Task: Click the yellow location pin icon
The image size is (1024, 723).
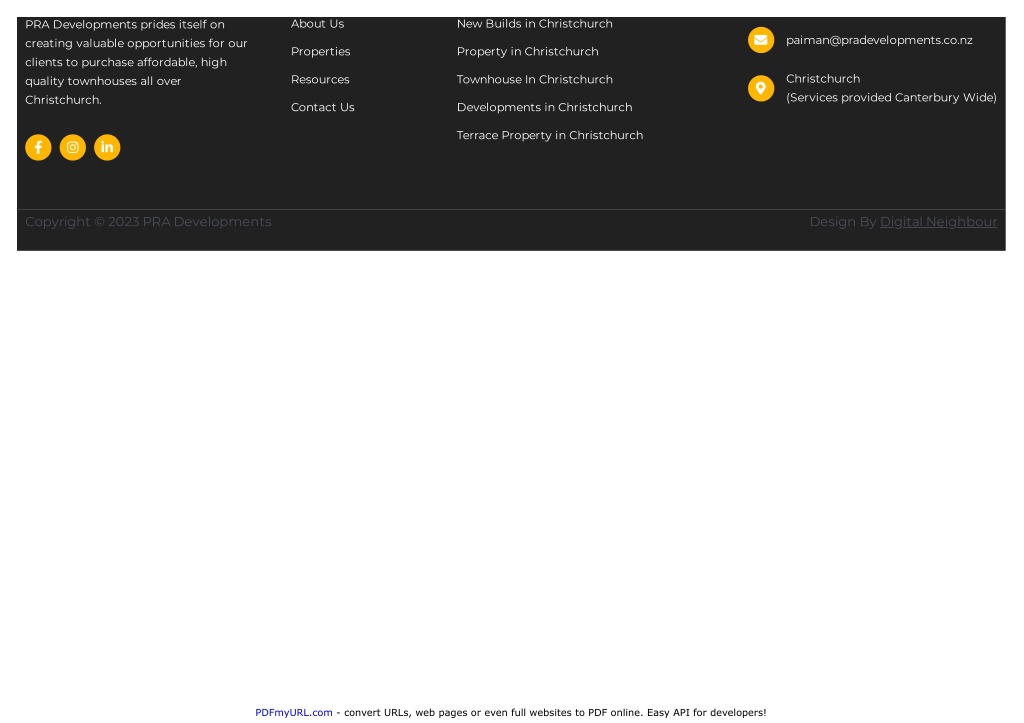Action: [761, 88]
